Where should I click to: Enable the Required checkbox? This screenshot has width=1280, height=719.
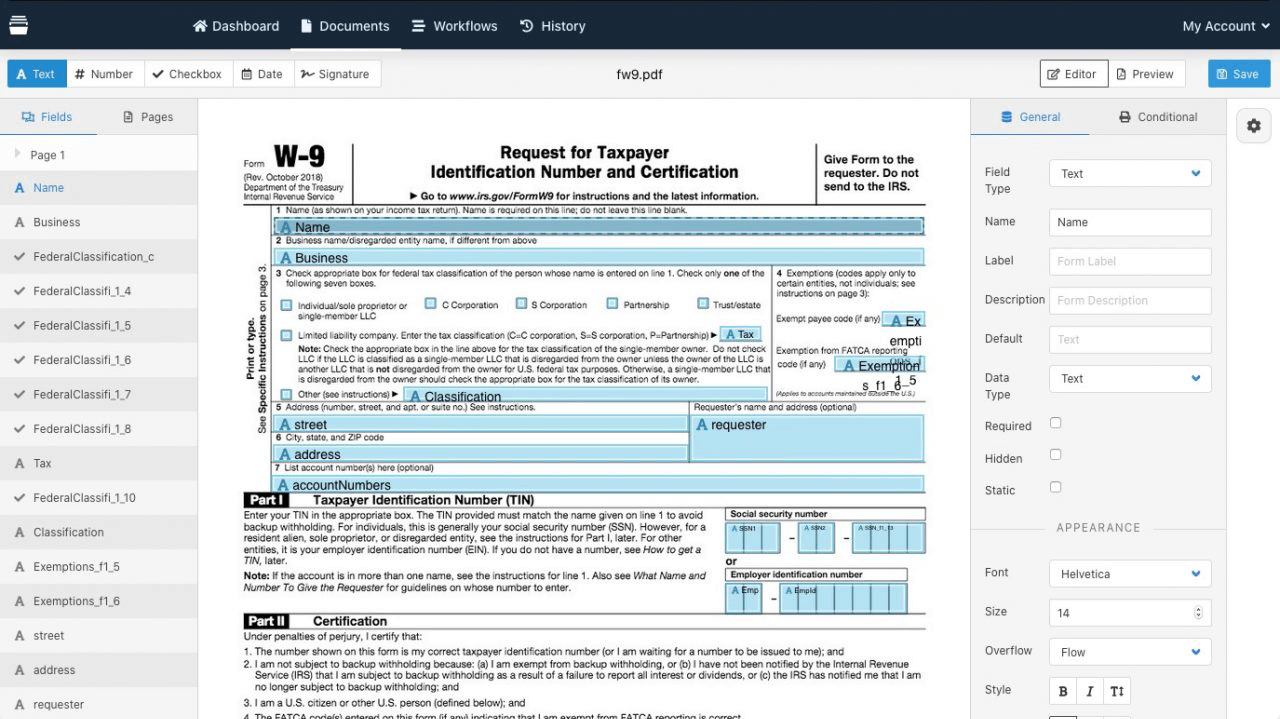click(x=1055, y=423)
